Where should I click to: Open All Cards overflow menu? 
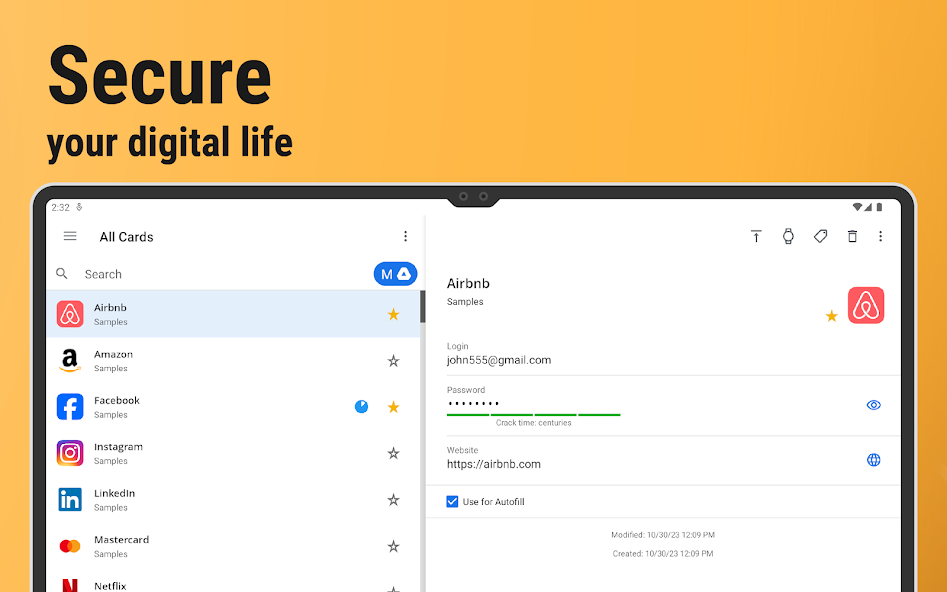(405, 236)
